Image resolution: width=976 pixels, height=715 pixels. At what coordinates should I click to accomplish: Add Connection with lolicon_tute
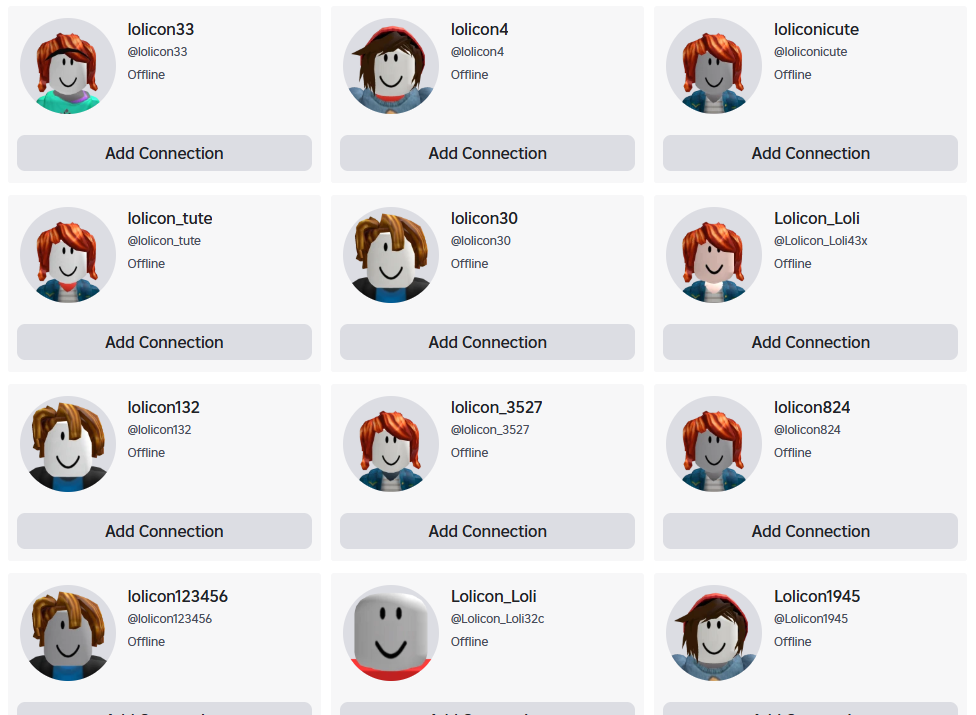[x=164, y=342]
